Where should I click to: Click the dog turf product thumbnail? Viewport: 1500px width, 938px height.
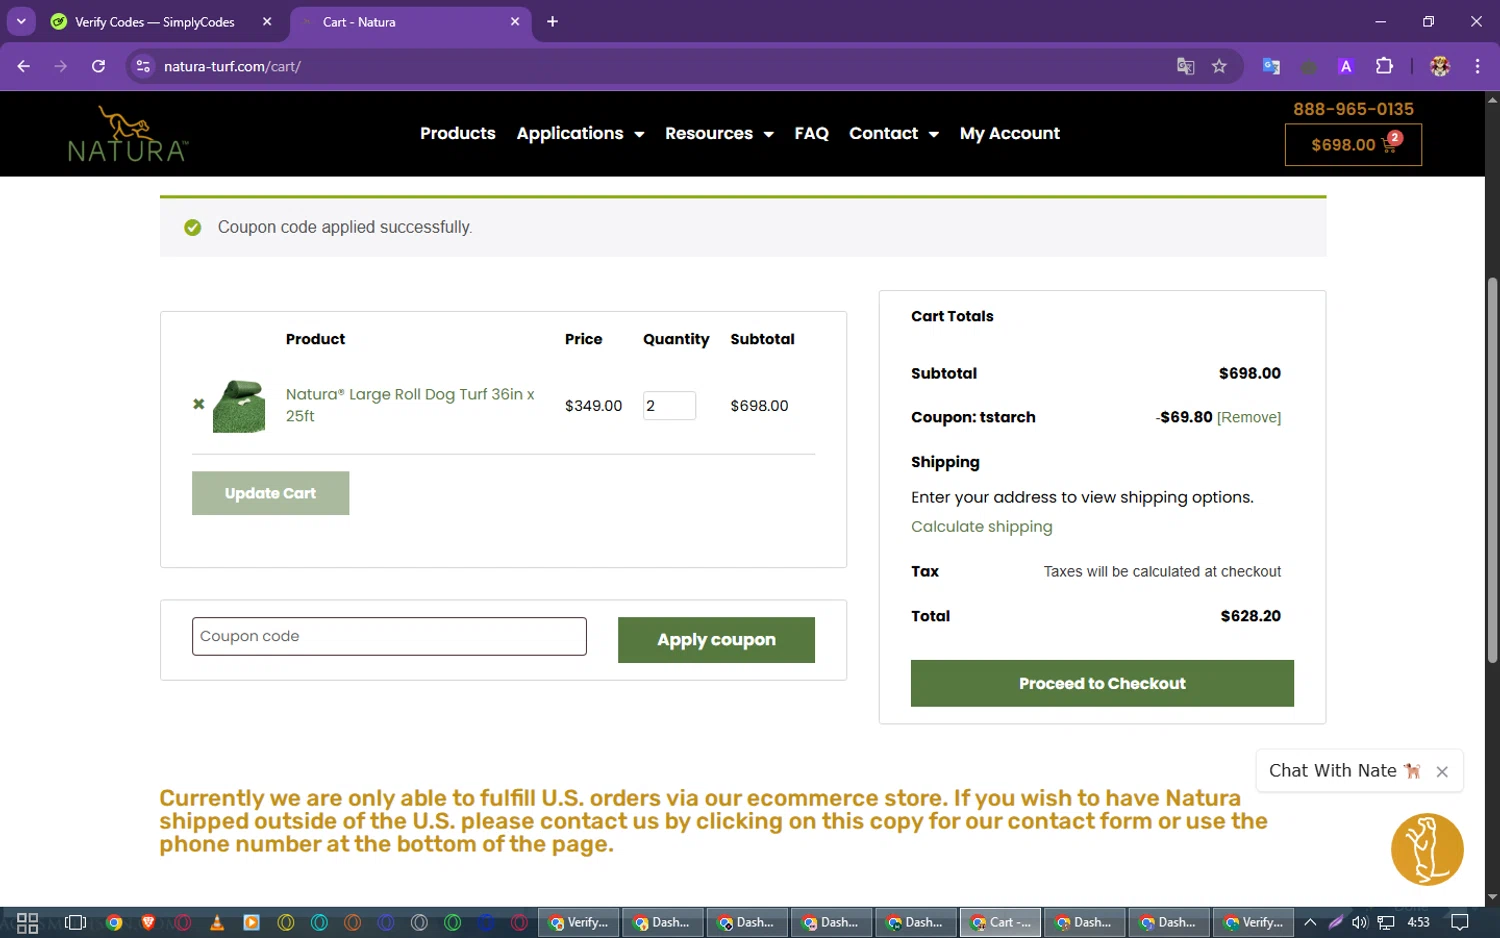pos(239,405)
